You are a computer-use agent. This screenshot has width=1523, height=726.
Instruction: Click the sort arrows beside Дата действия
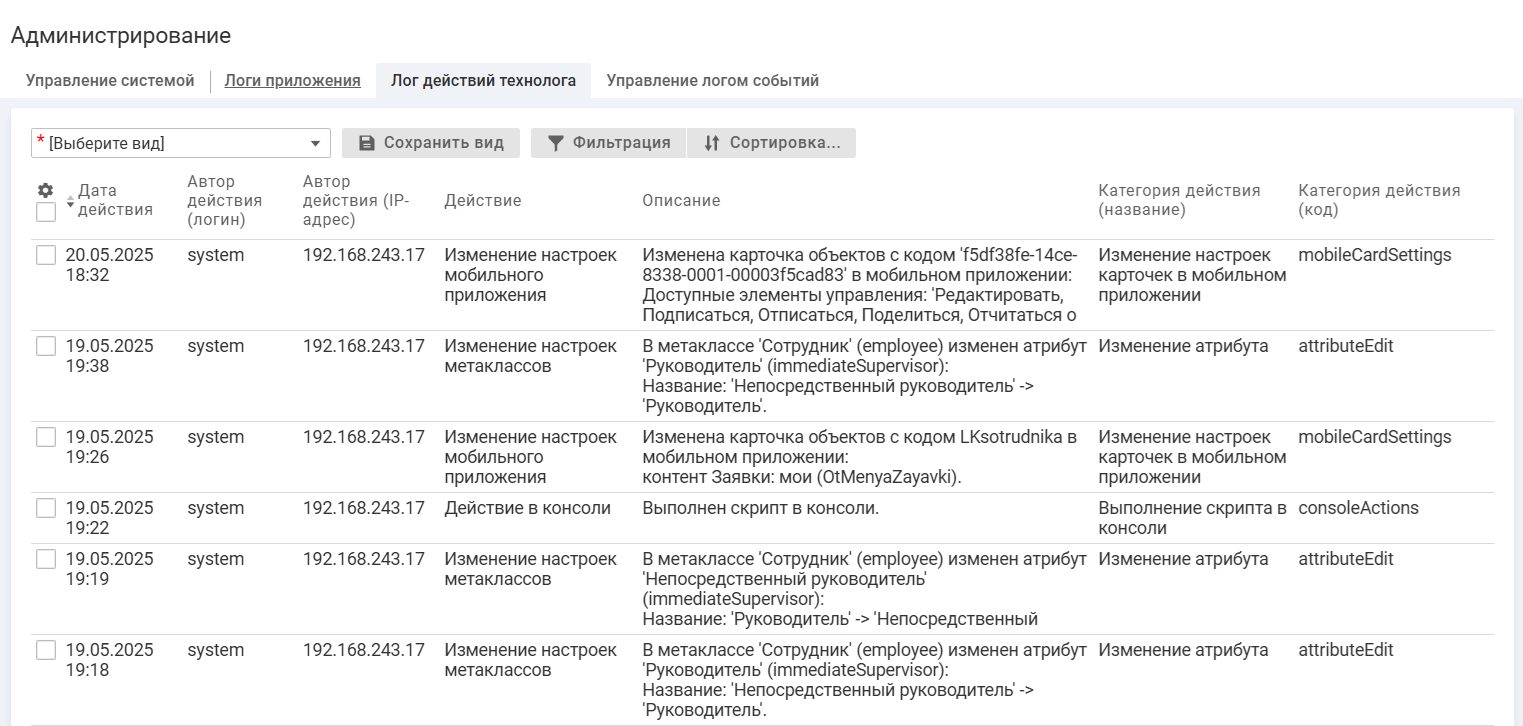coord(70,200)
